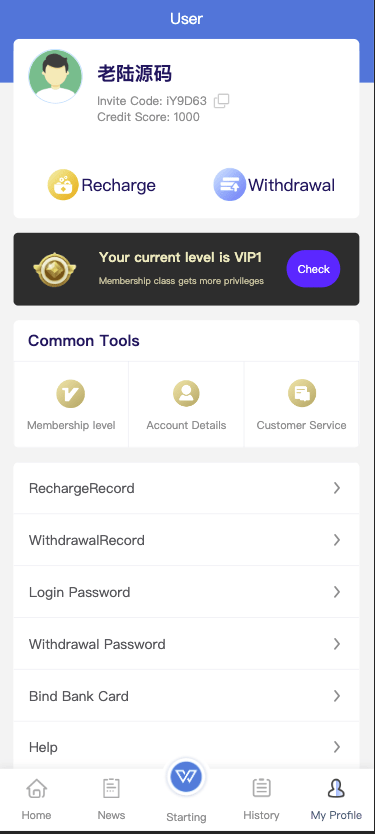Tap the blue Withdrawal card icon
Viewport: 375px width, 834px height.
(x=229, y=185)
